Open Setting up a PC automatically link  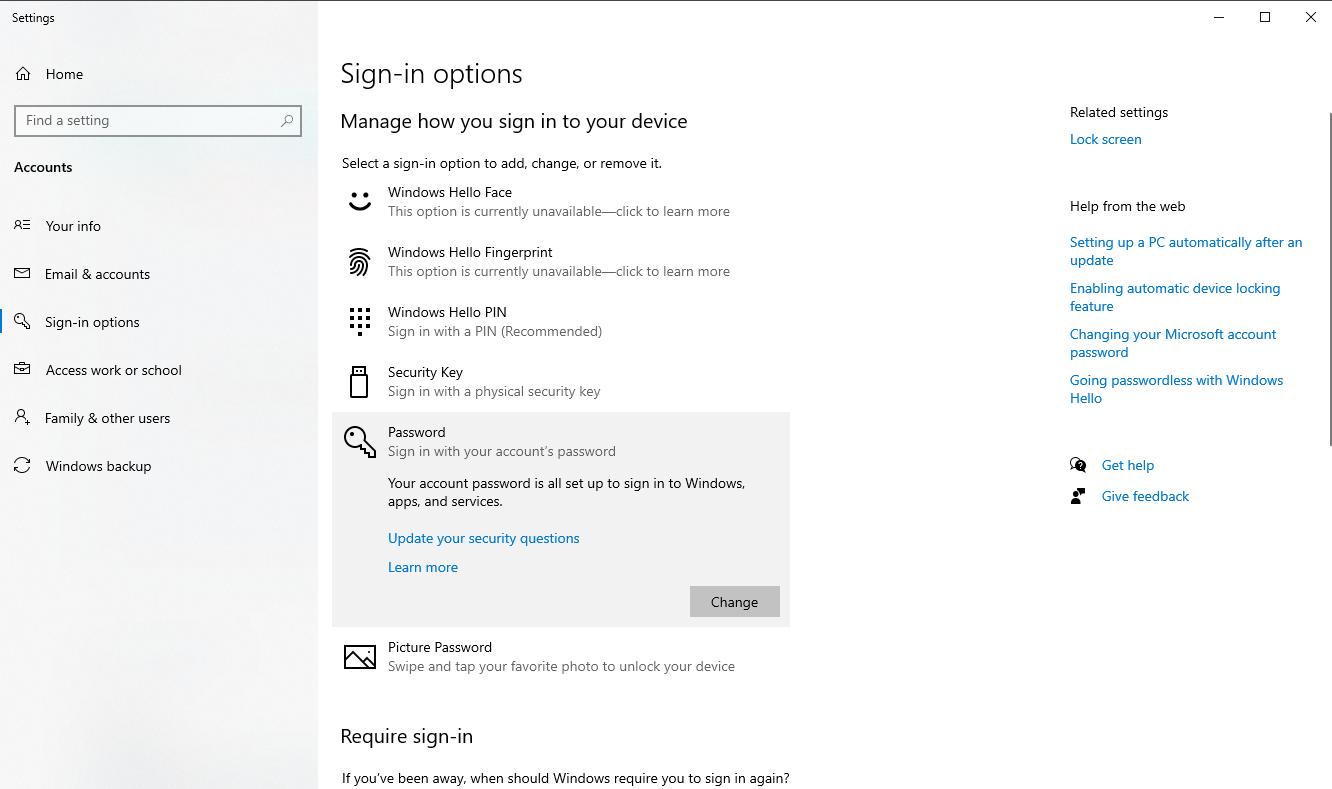pos(1186,251)
